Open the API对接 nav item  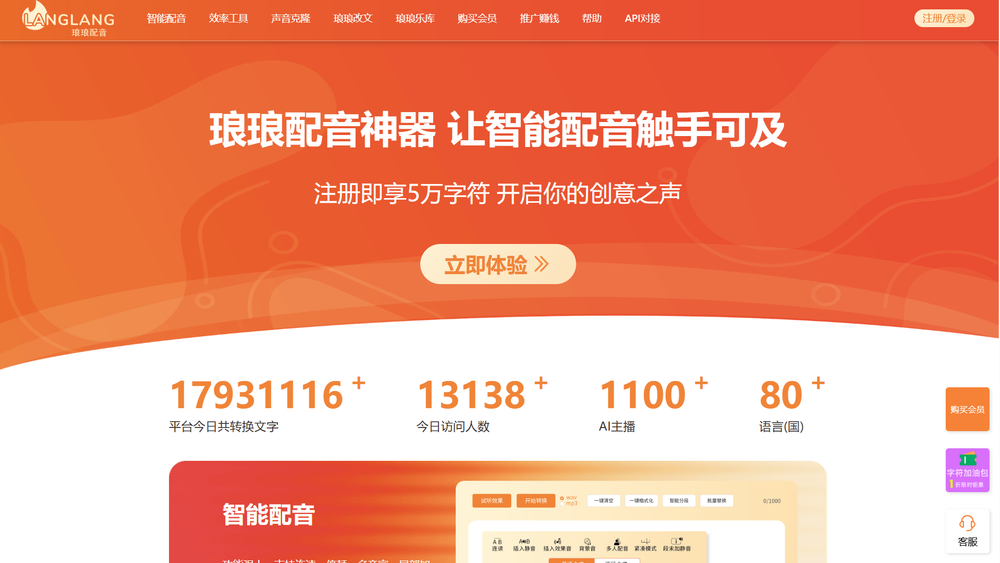click(642, 18)
